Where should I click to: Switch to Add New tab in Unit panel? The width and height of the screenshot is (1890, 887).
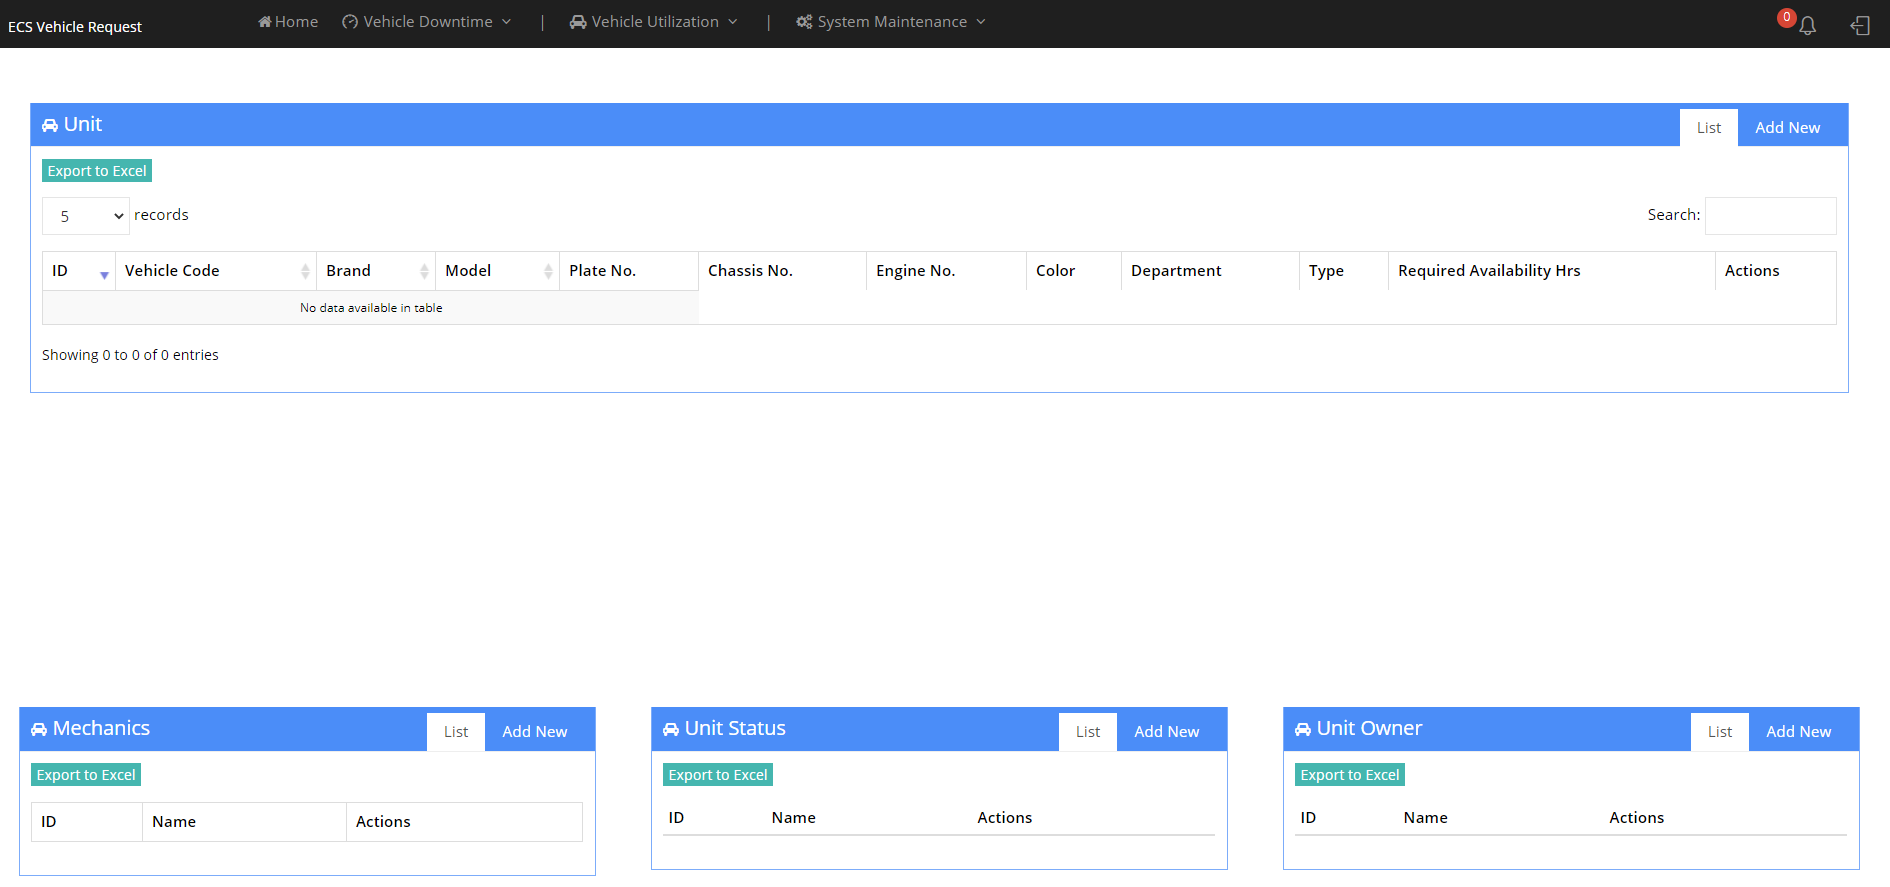pyautogui.click(x=1787, y=128)
